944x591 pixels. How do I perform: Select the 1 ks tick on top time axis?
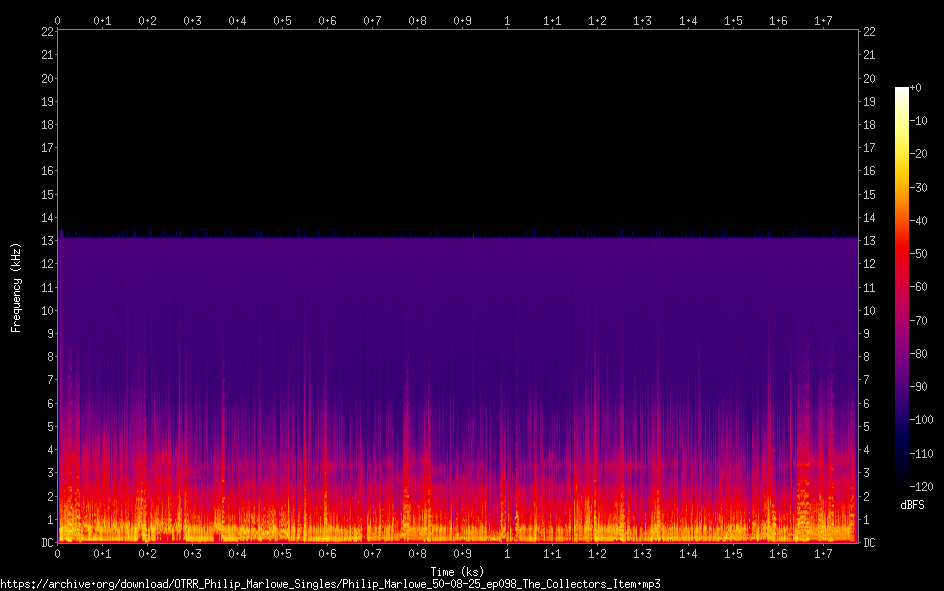(x=507, y=20)
